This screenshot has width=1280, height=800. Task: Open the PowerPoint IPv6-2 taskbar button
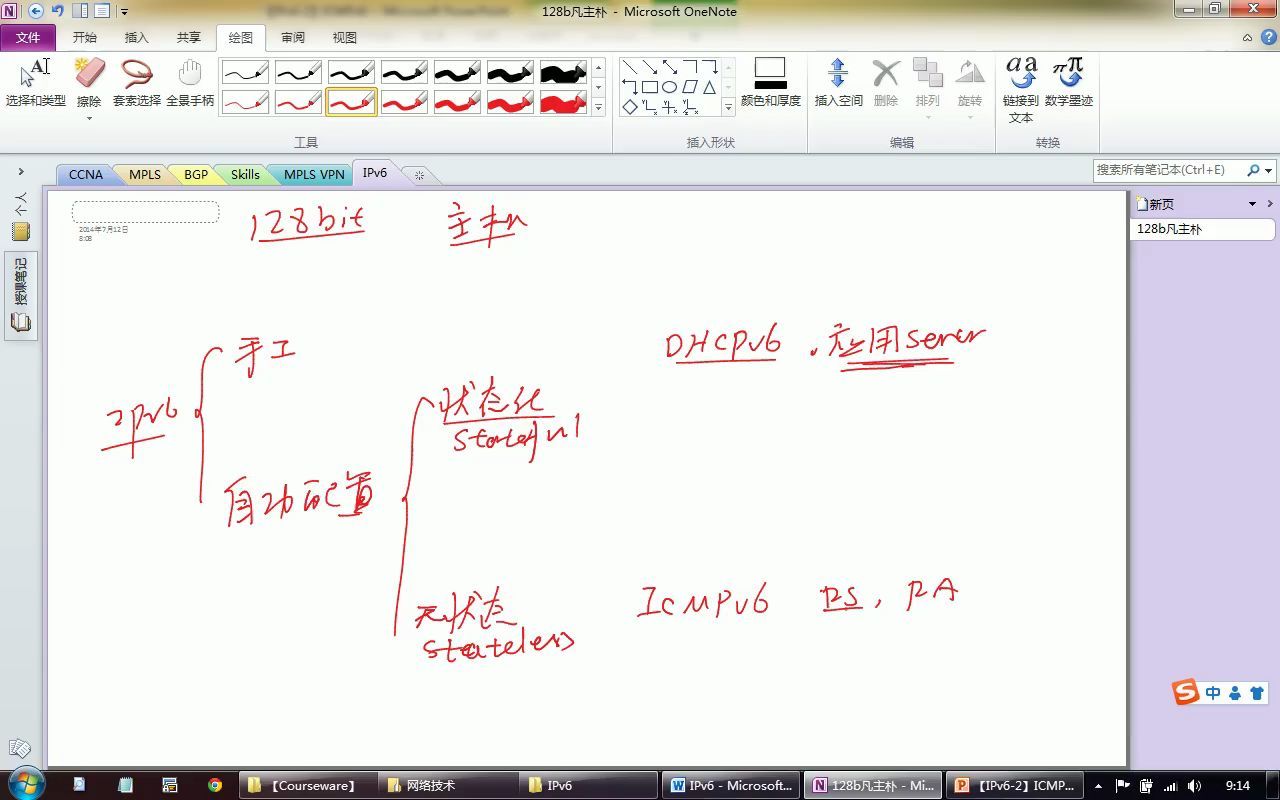[1016, 785]
